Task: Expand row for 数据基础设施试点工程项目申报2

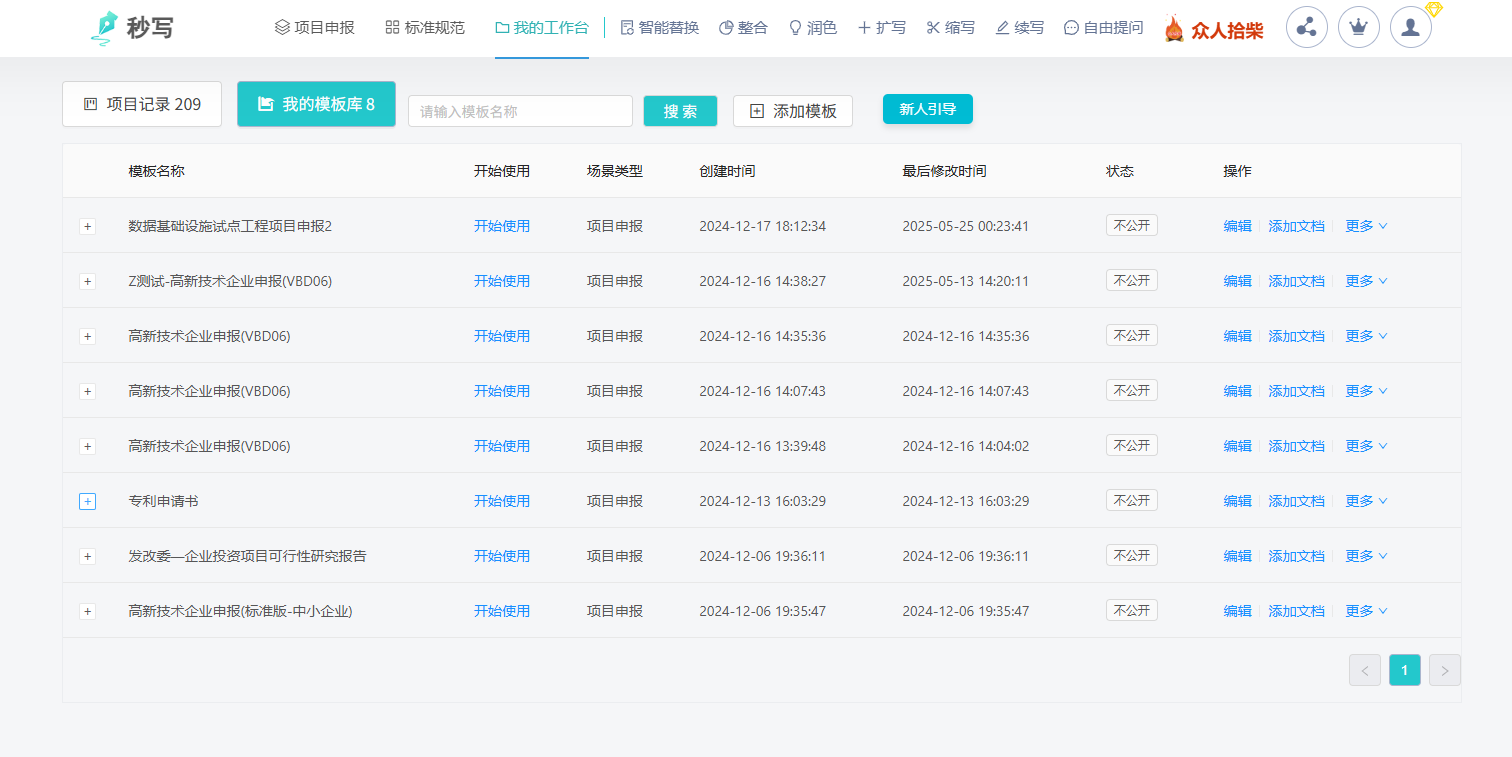Action: 87,226
